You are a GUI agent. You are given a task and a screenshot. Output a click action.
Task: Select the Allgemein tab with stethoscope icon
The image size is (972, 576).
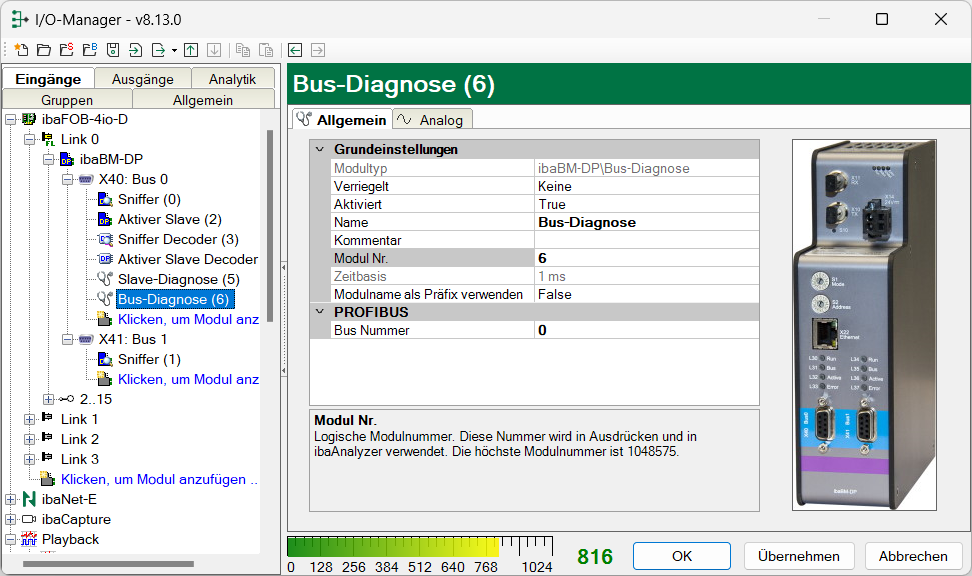click(x=342, y=120)
